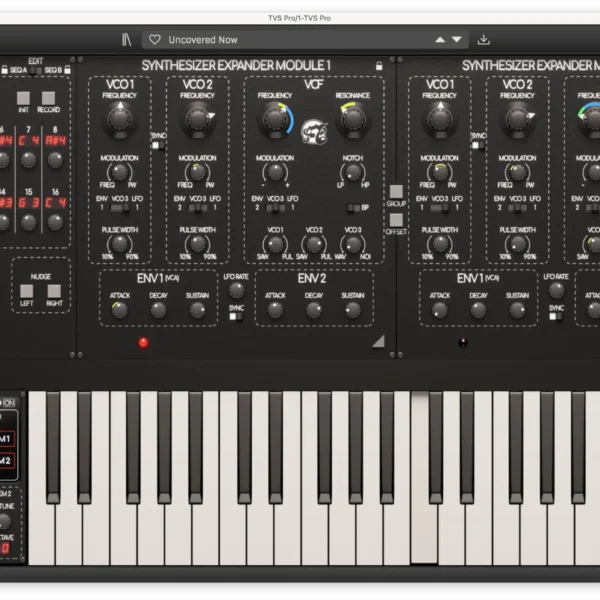The height and width of the screenshot is (600, 600).
Task: Toggle Module 2 LFO rate SYNC switch
Action: [556, 316]
